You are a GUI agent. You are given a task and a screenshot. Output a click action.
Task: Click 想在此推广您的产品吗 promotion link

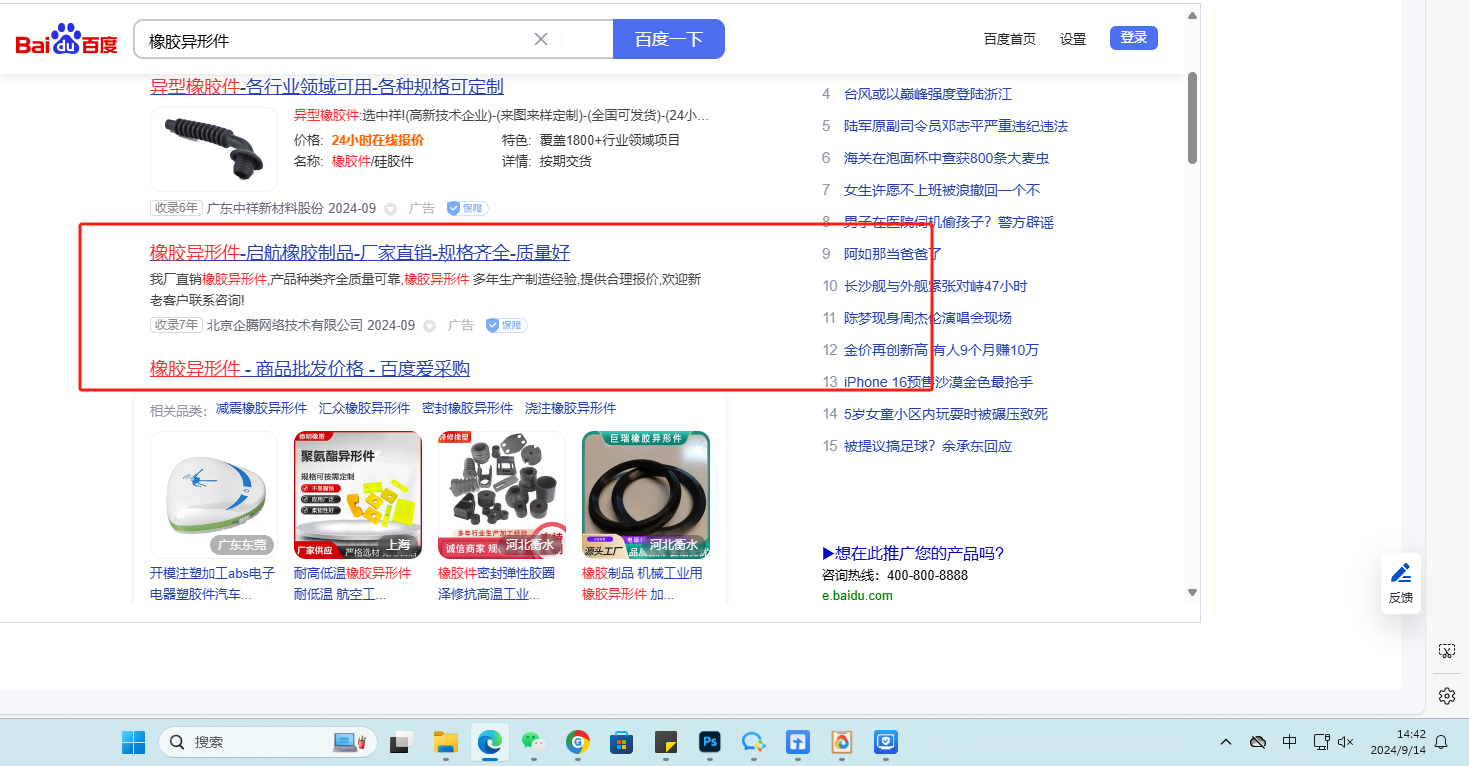(x=912, y=553)
